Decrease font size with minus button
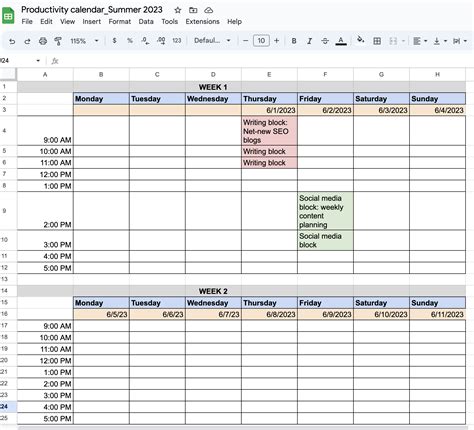The width and height of the screenshot is (474, 430). tap(246, 41)
